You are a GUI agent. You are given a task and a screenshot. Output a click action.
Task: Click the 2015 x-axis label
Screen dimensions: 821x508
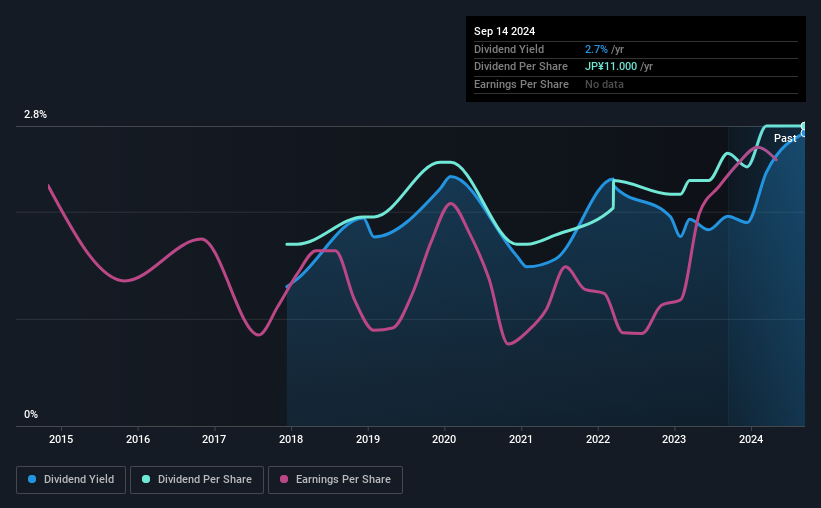coord(61,439)
